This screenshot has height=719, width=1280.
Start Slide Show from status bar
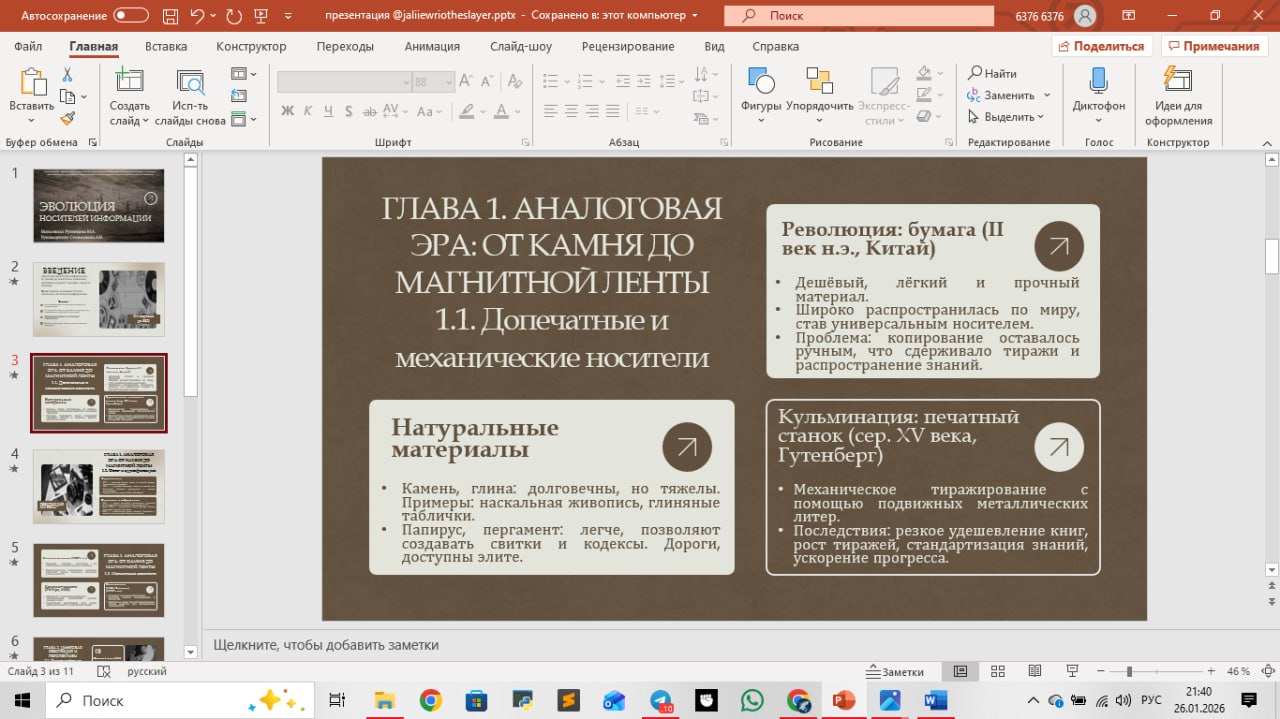[1071, 671]
